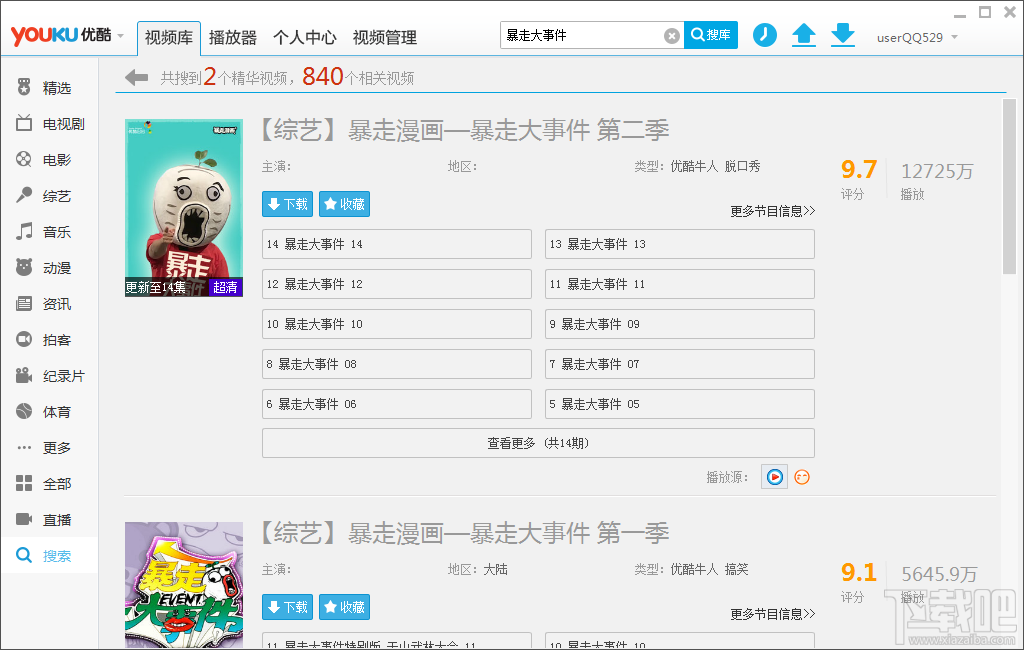This screenshot has width=1024, height=650.
Task: Click 收藏 for 暴走大事件 第二季
Action: point(344,204)
